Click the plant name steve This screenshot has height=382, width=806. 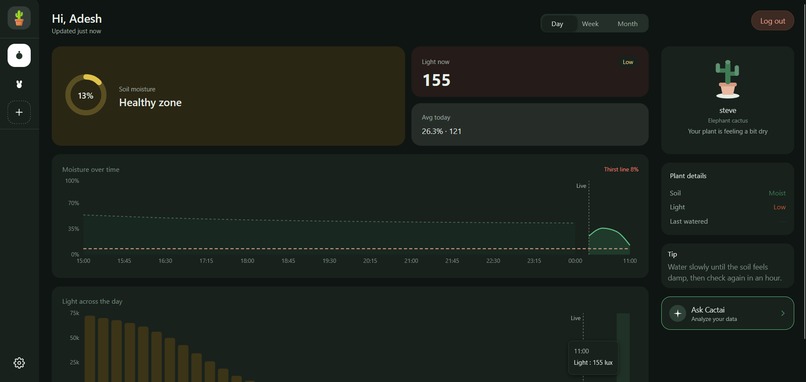(727, 111)
